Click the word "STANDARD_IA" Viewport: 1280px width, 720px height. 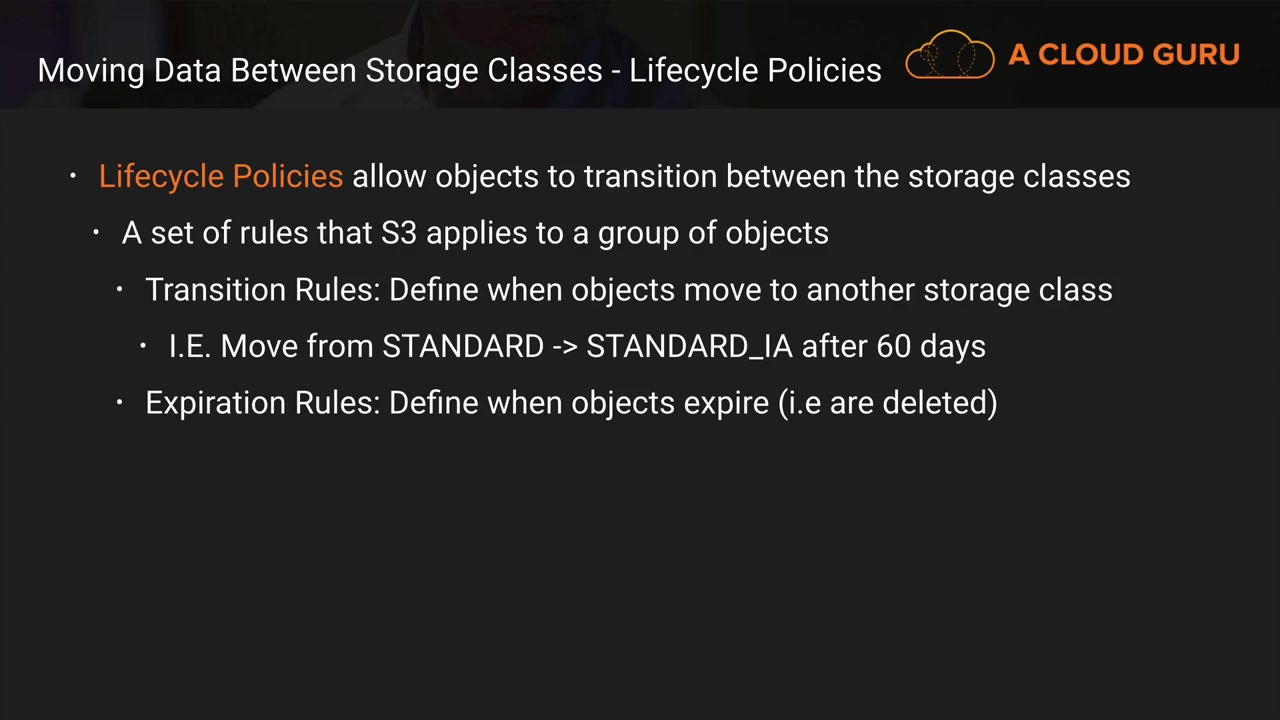coord(689,347)
